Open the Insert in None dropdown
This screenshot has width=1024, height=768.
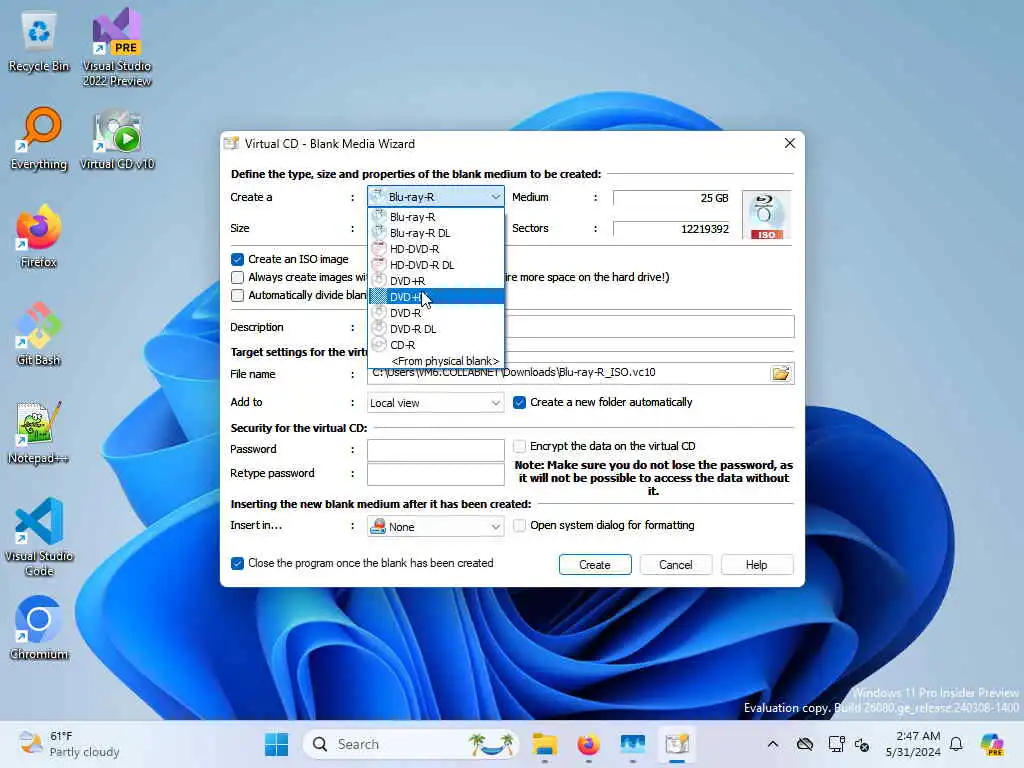pos(436,526)
